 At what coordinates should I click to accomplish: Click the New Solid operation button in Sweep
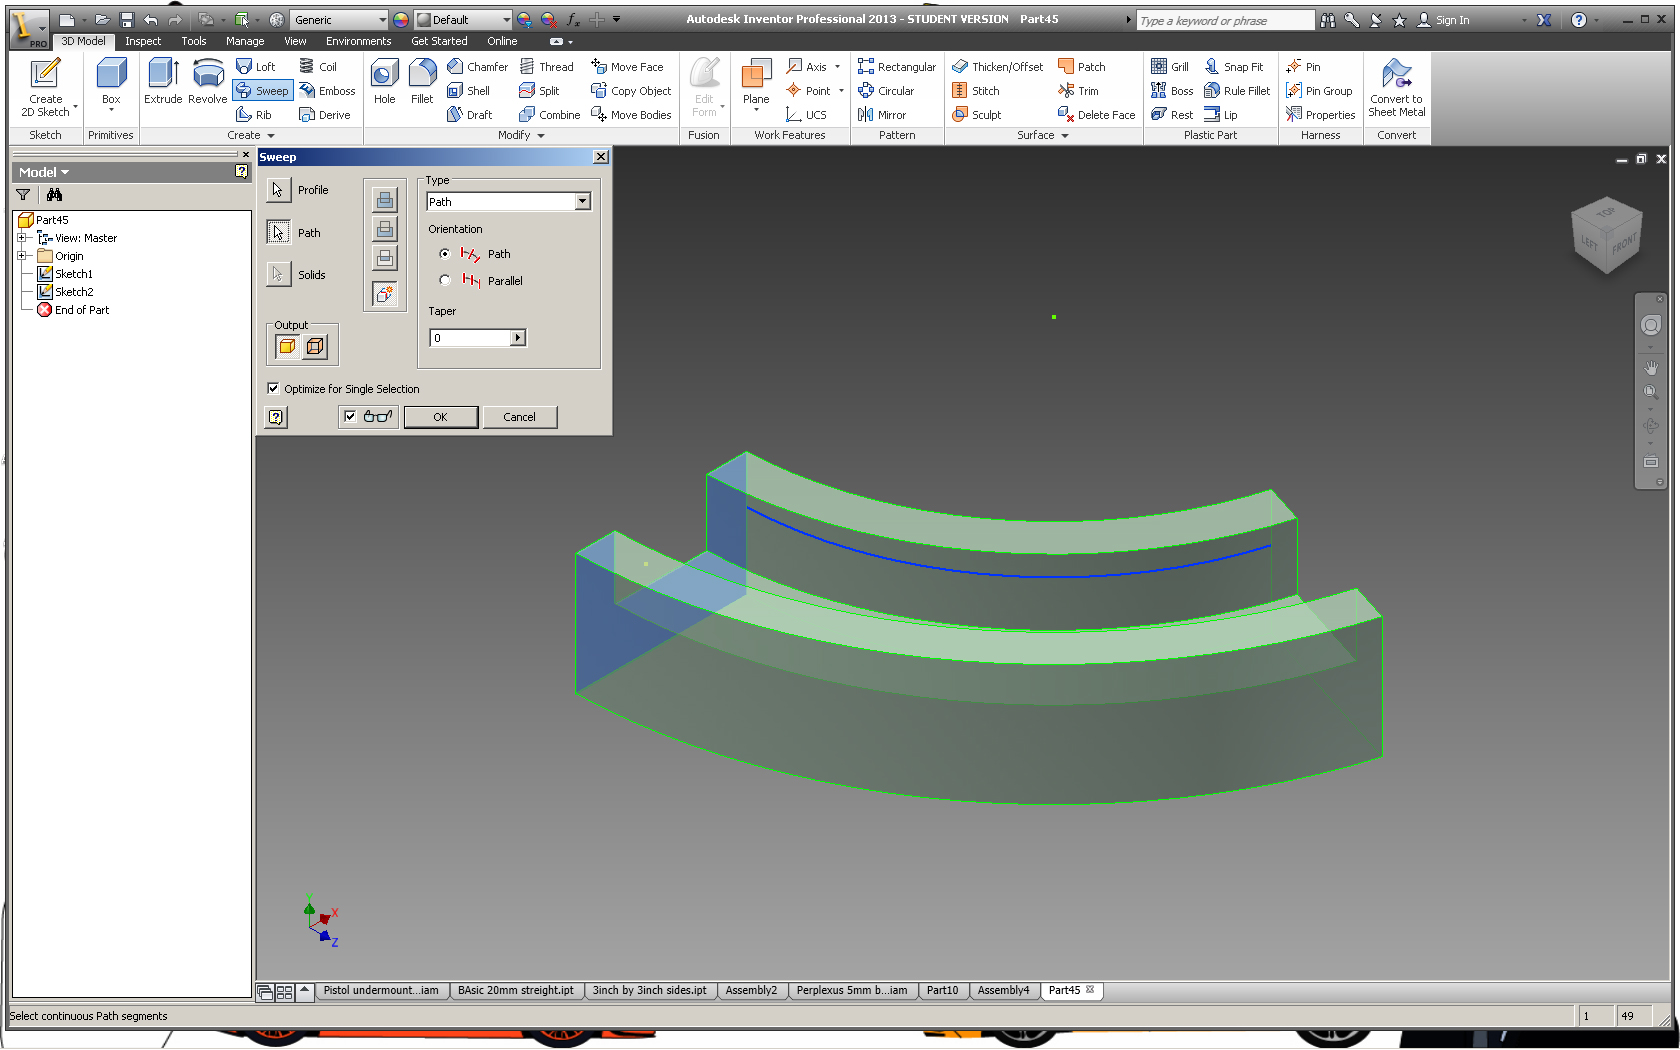(385, 294)
